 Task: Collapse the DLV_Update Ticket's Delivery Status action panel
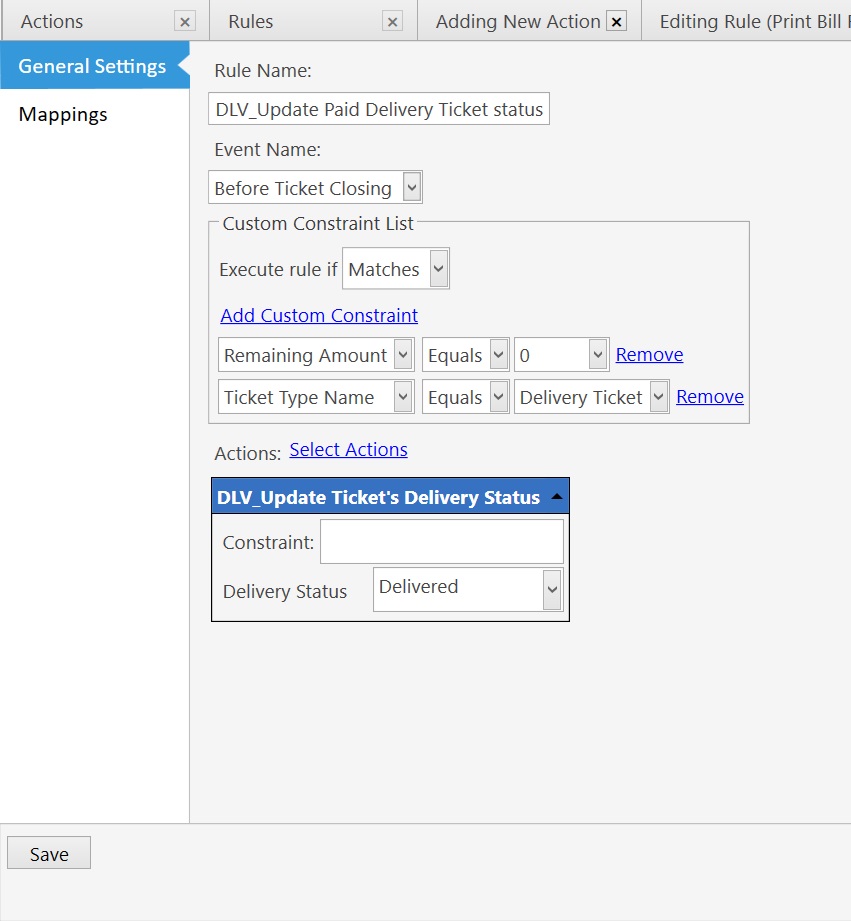click(556, 495)
